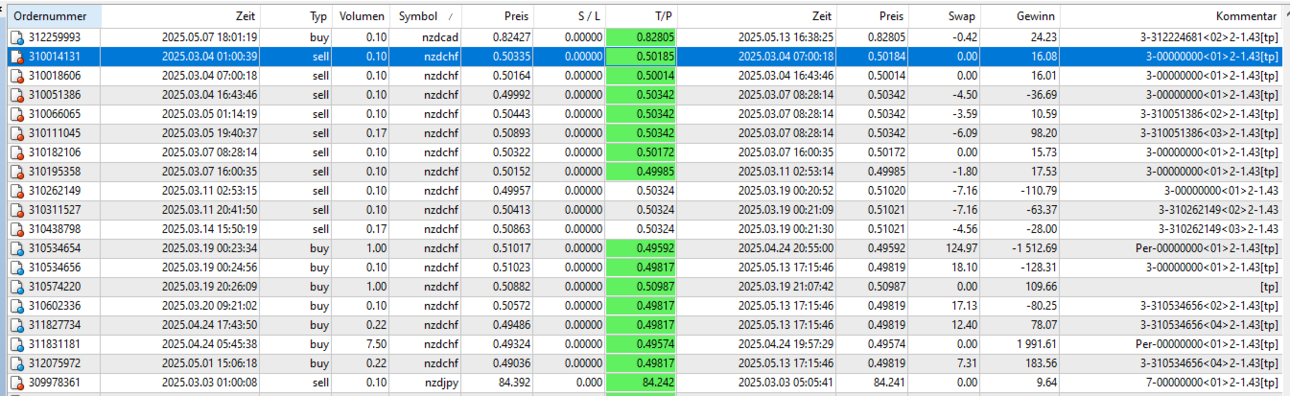Sort by the S / L column header
1290x396 pixels.
[570, 17]
